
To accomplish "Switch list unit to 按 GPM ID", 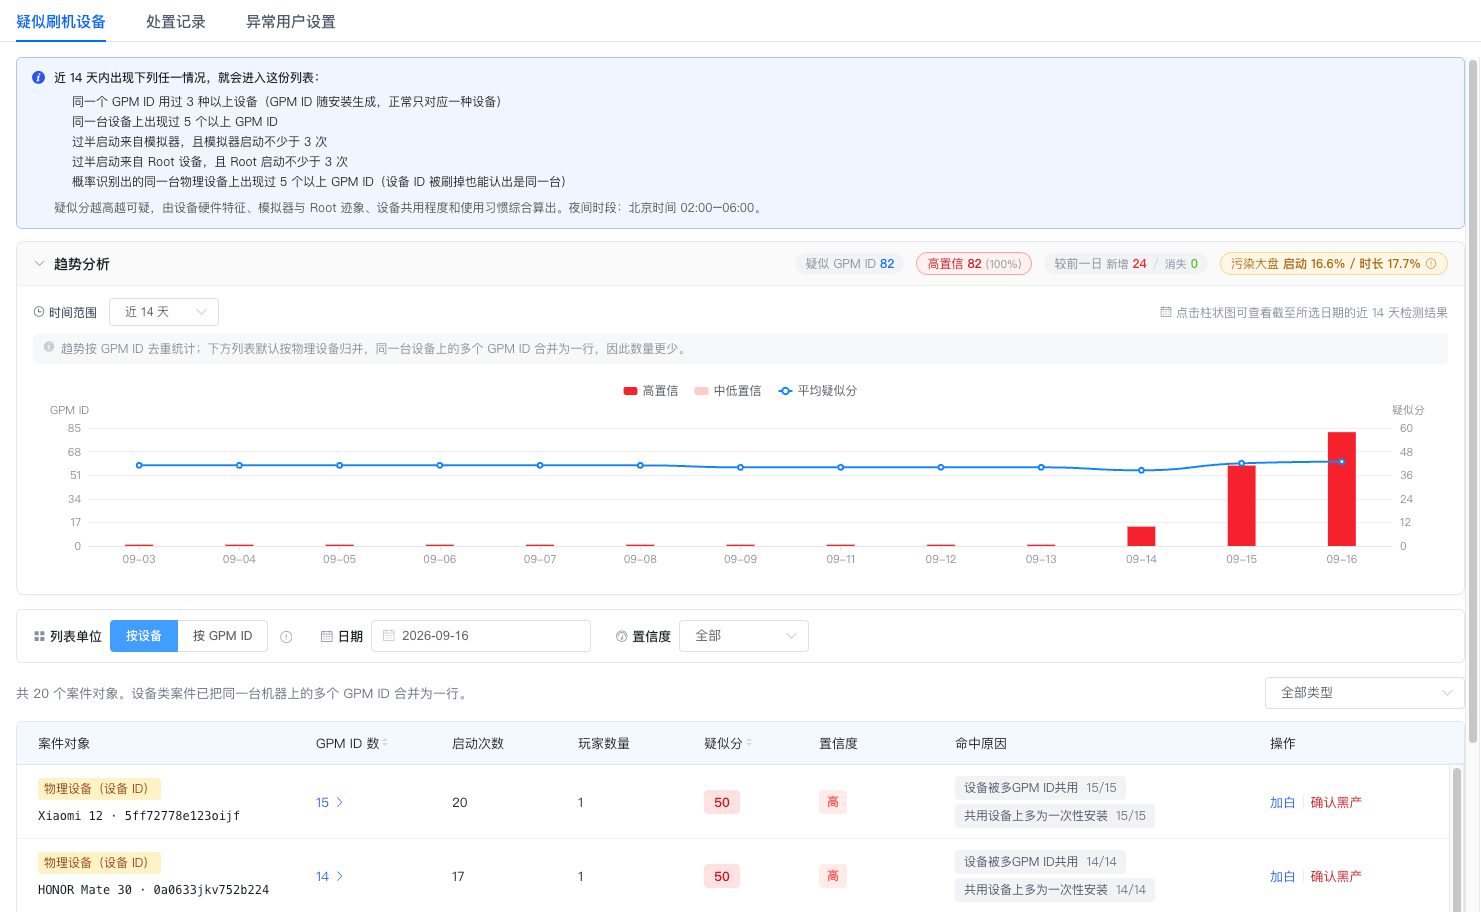I will click(x=223, y=636).
